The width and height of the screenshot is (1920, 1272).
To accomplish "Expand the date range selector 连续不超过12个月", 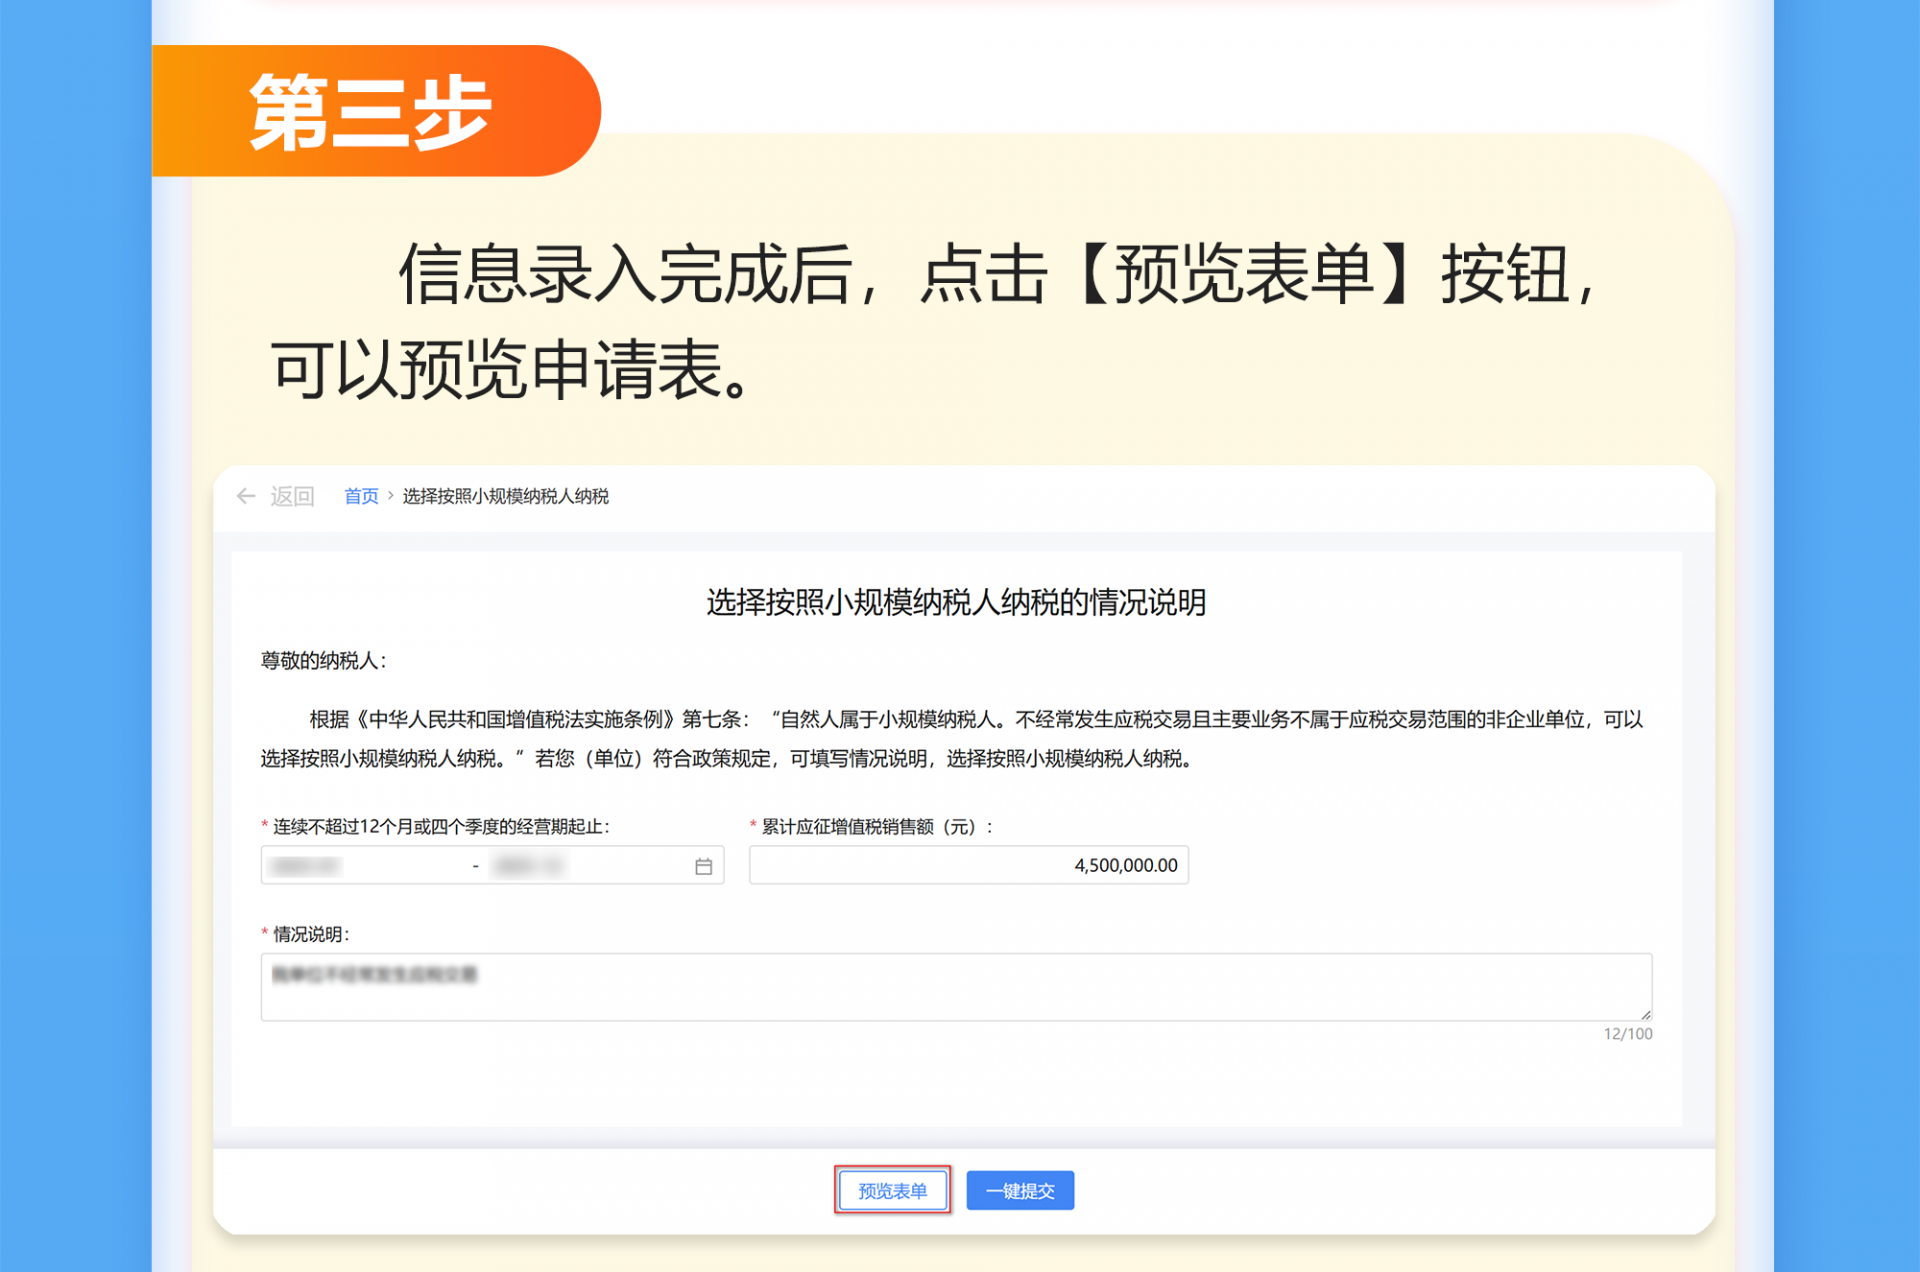I will (492, 865).
